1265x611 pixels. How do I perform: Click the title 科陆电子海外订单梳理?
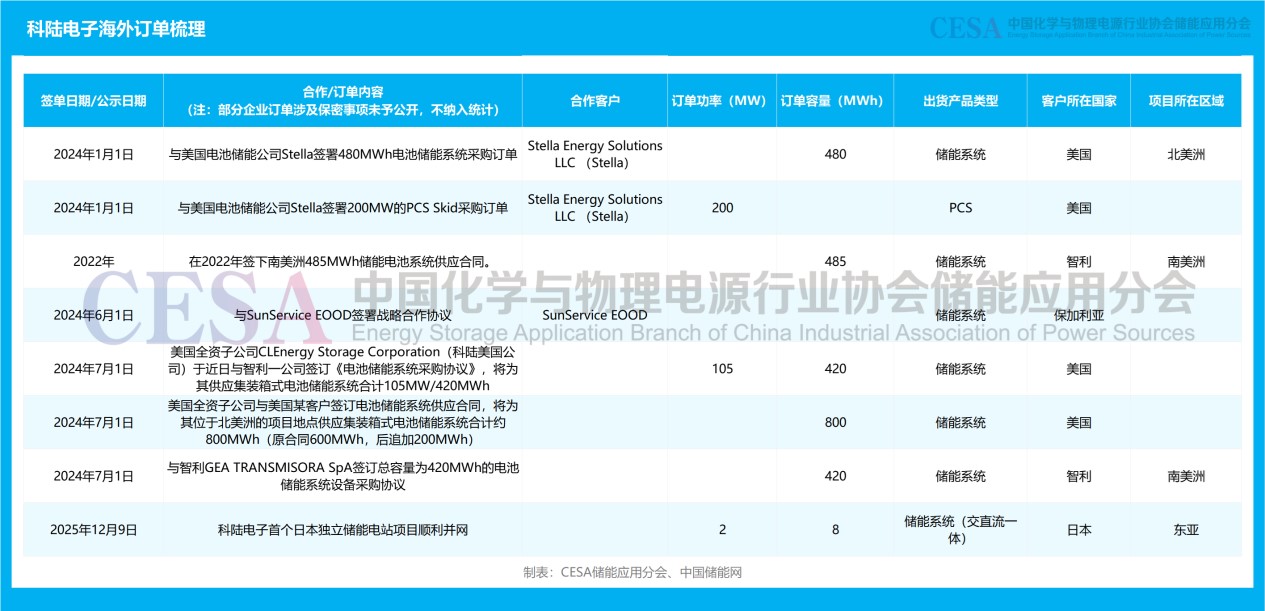click(x=116, y=29)
